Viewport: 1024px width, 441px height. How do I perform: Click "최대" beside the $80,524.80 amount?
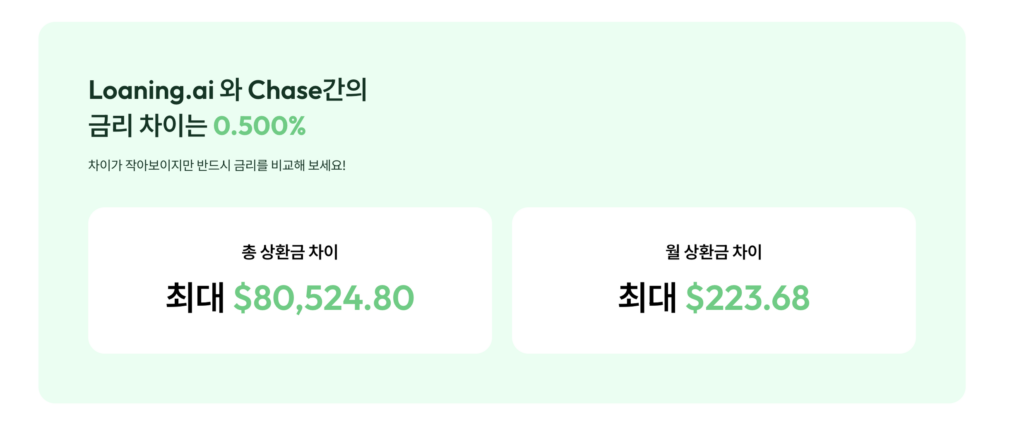(195, 297)
